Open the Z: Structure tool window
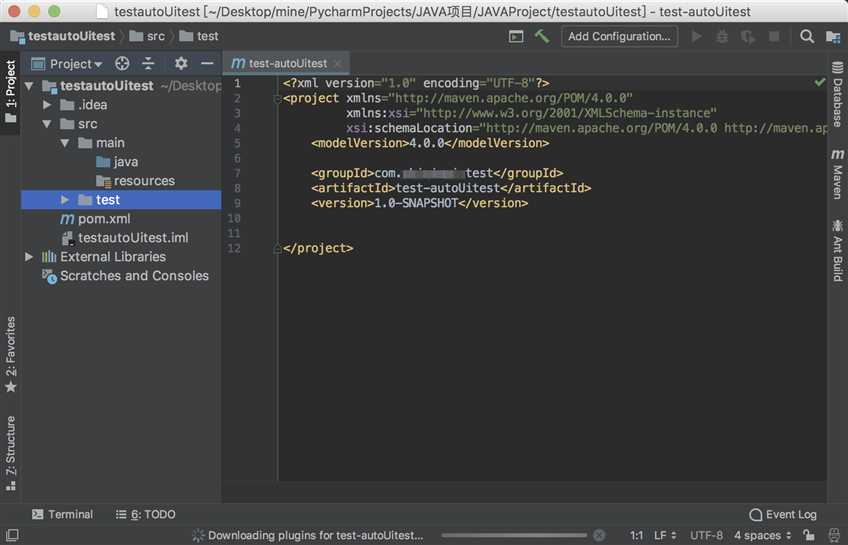 click(x=10, y=453)
